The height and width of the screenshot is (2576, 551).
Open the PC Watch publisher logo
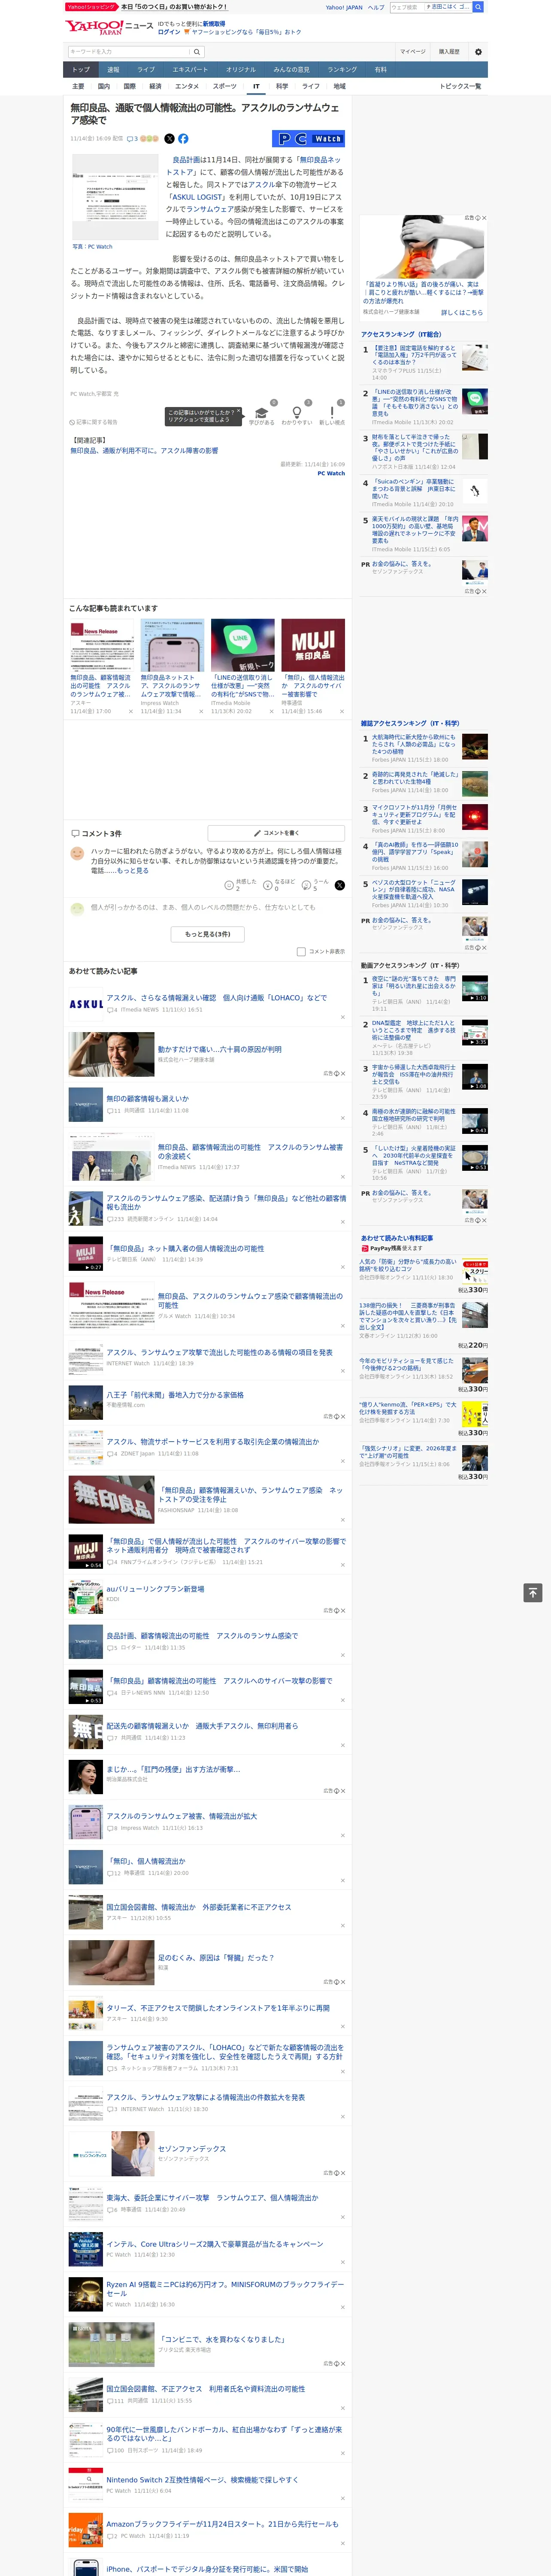coord(308,139)
